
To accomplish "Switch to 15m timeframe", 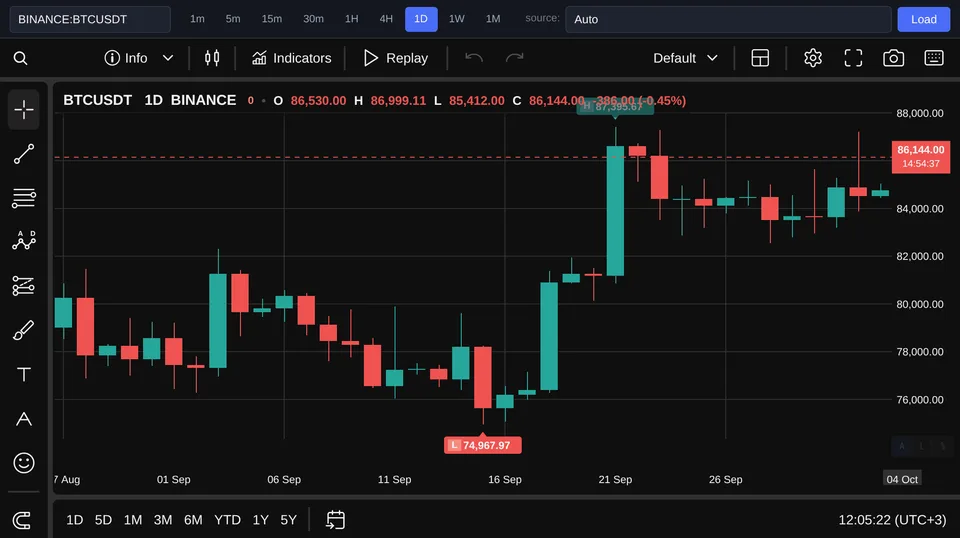I will 272,19.
